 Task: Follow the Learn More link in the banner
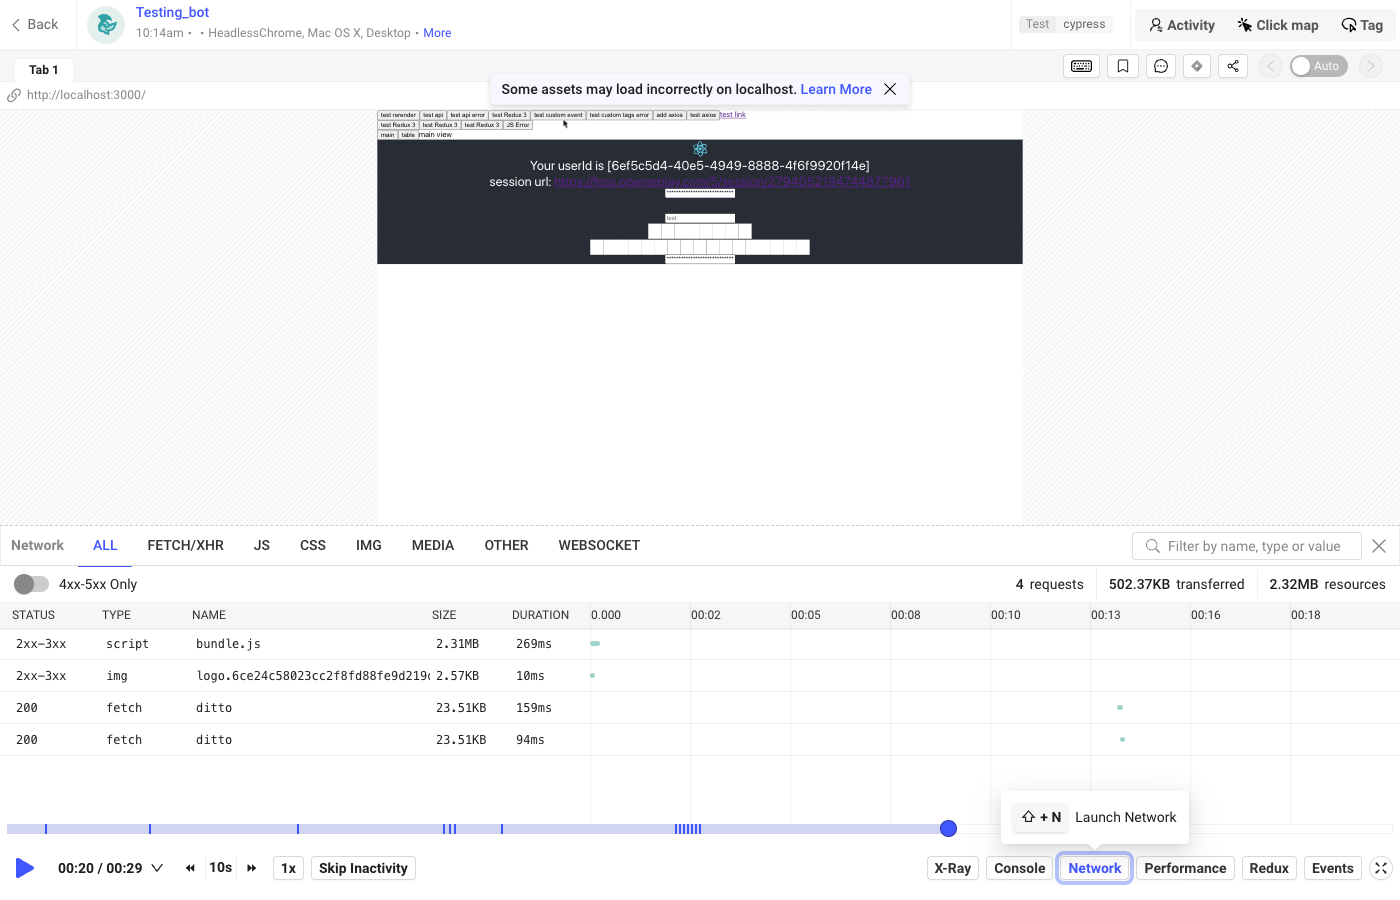835,89
